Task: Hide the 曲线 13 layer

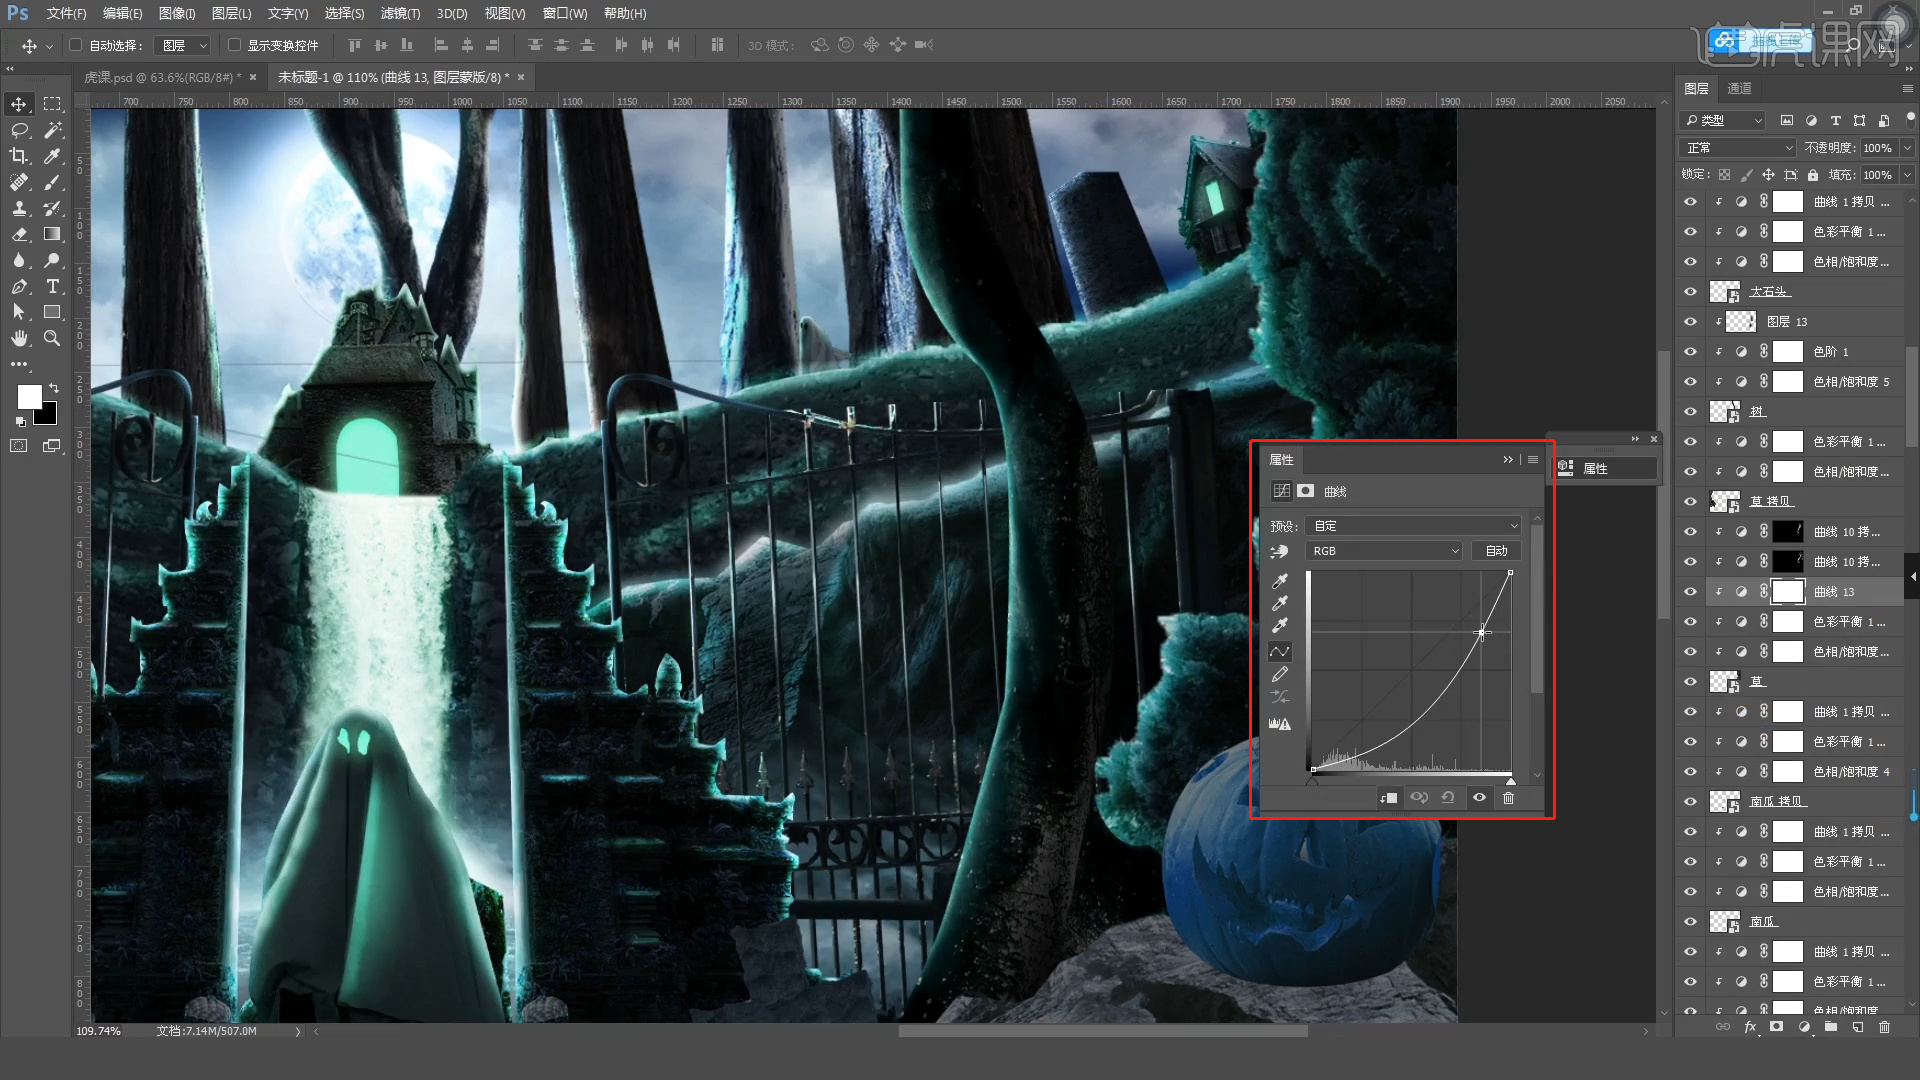Action: (1690, 592)
